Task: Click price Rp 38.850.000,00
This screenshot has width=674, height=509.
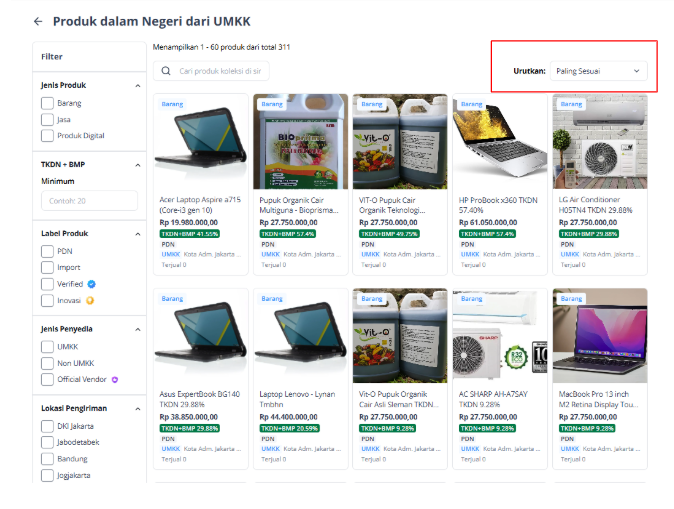Action: (x=189, y=417)
